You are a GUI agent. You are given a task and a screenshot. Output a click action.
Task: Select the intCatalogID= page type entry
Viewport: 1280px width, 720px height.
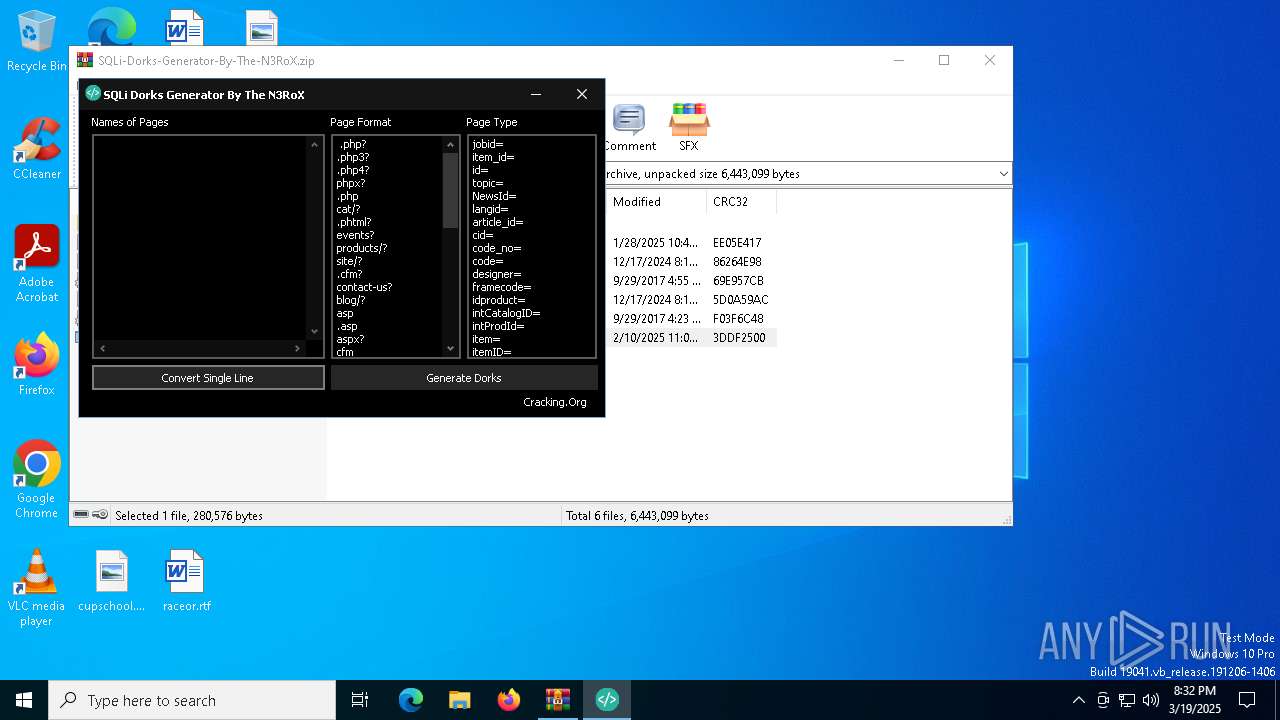506,313
